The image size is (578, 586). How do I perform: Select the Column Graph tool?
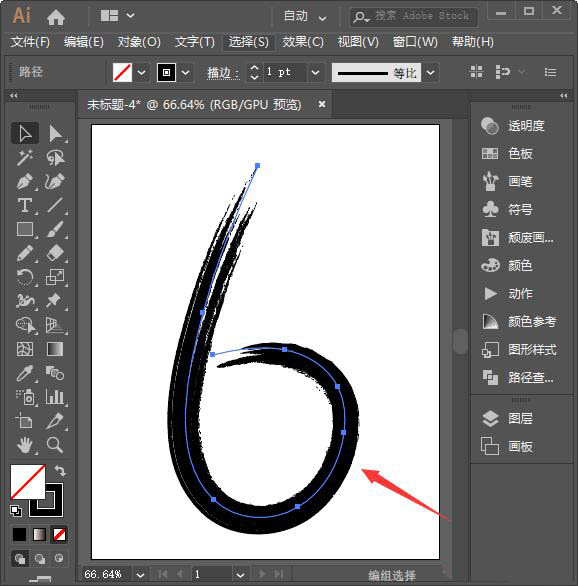[x=55, y=397]
